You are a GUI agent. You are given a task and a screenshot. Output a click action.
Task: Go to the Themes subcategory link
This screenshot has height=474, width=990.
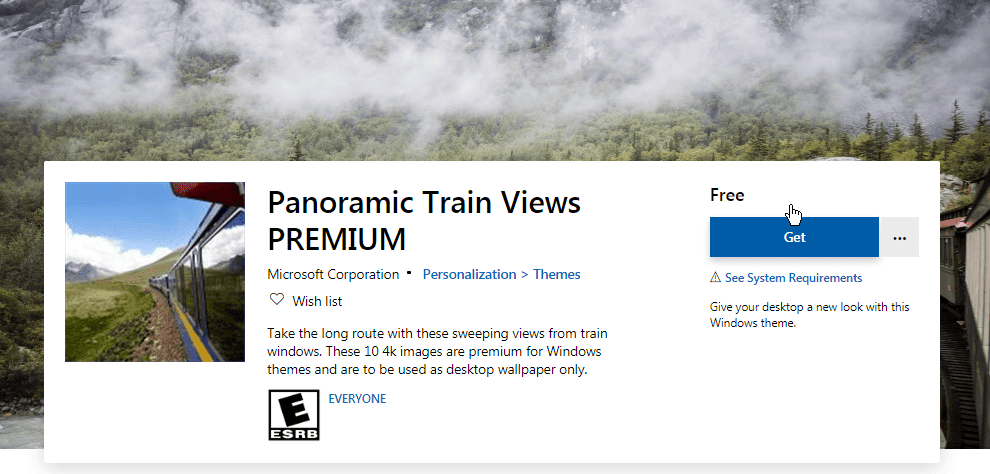click(557, 274)
